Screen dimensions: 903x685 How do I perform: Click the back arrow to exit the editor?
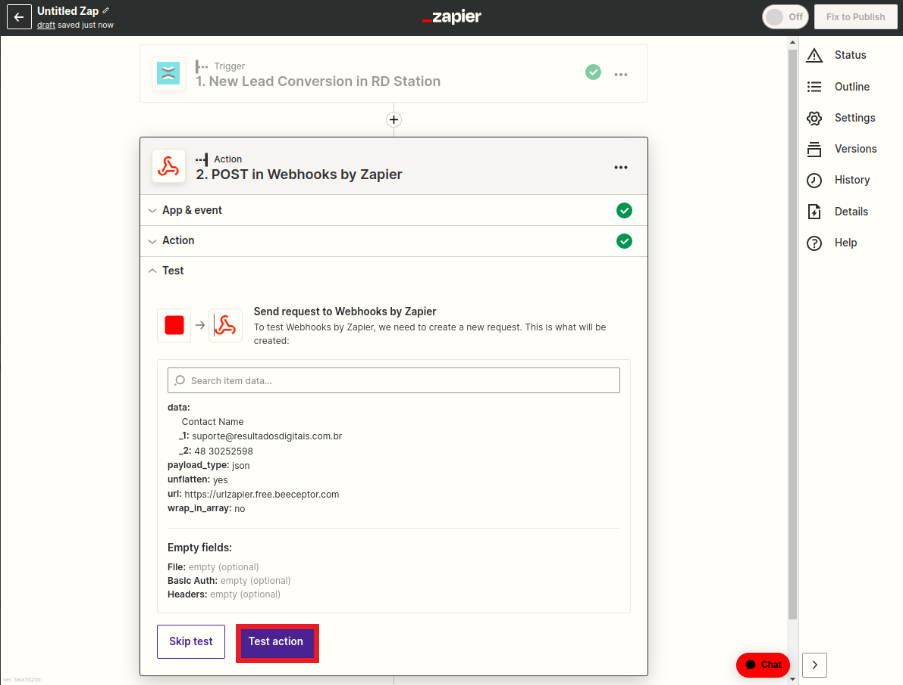(x=19, y=17)
